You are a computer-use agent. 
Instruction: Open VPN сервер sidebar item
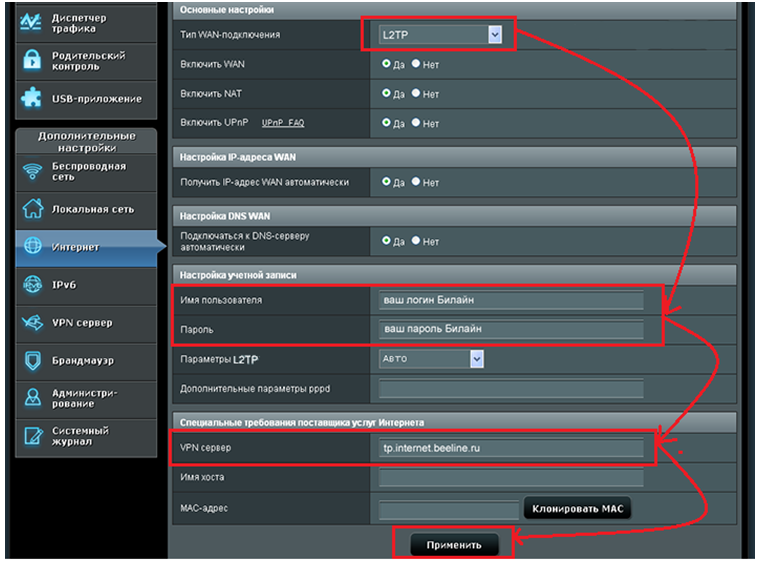[86, 323]
